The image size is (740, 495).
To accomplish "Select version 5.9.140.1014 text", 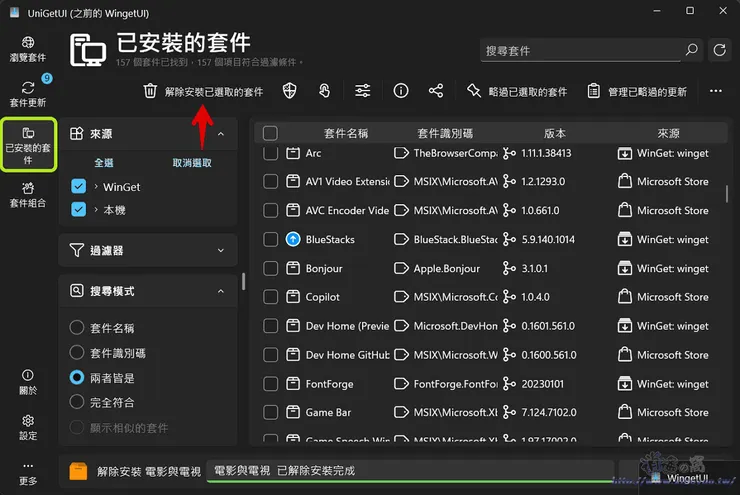I will pyautogui.click(x=548, y=239).
